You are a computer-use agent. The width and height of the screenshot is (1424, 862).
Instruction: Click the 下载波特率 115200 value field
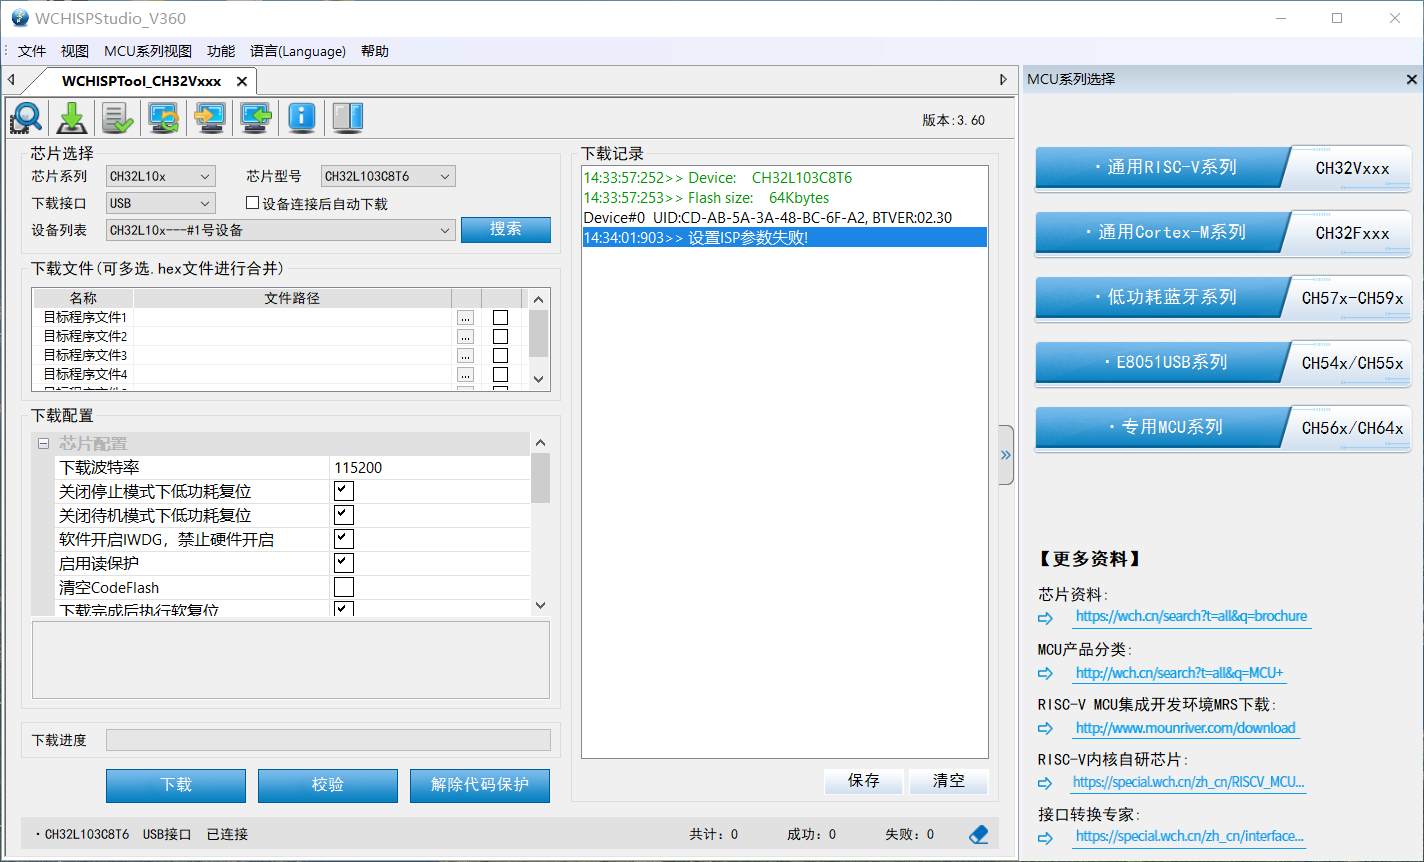(430, 467)
